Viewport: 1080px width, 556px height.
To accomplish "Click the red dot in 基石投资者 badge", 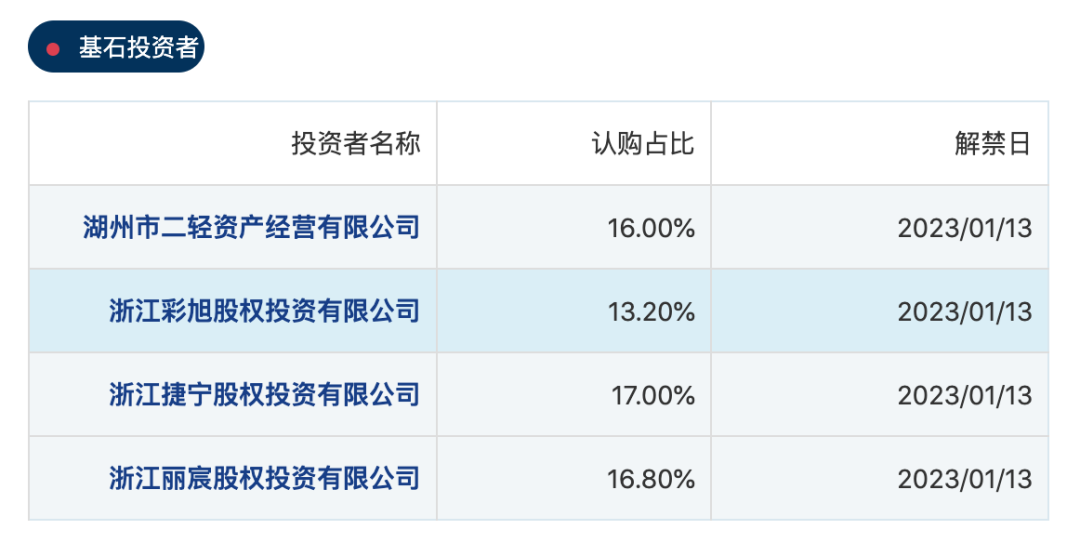I will pos(54,49).
